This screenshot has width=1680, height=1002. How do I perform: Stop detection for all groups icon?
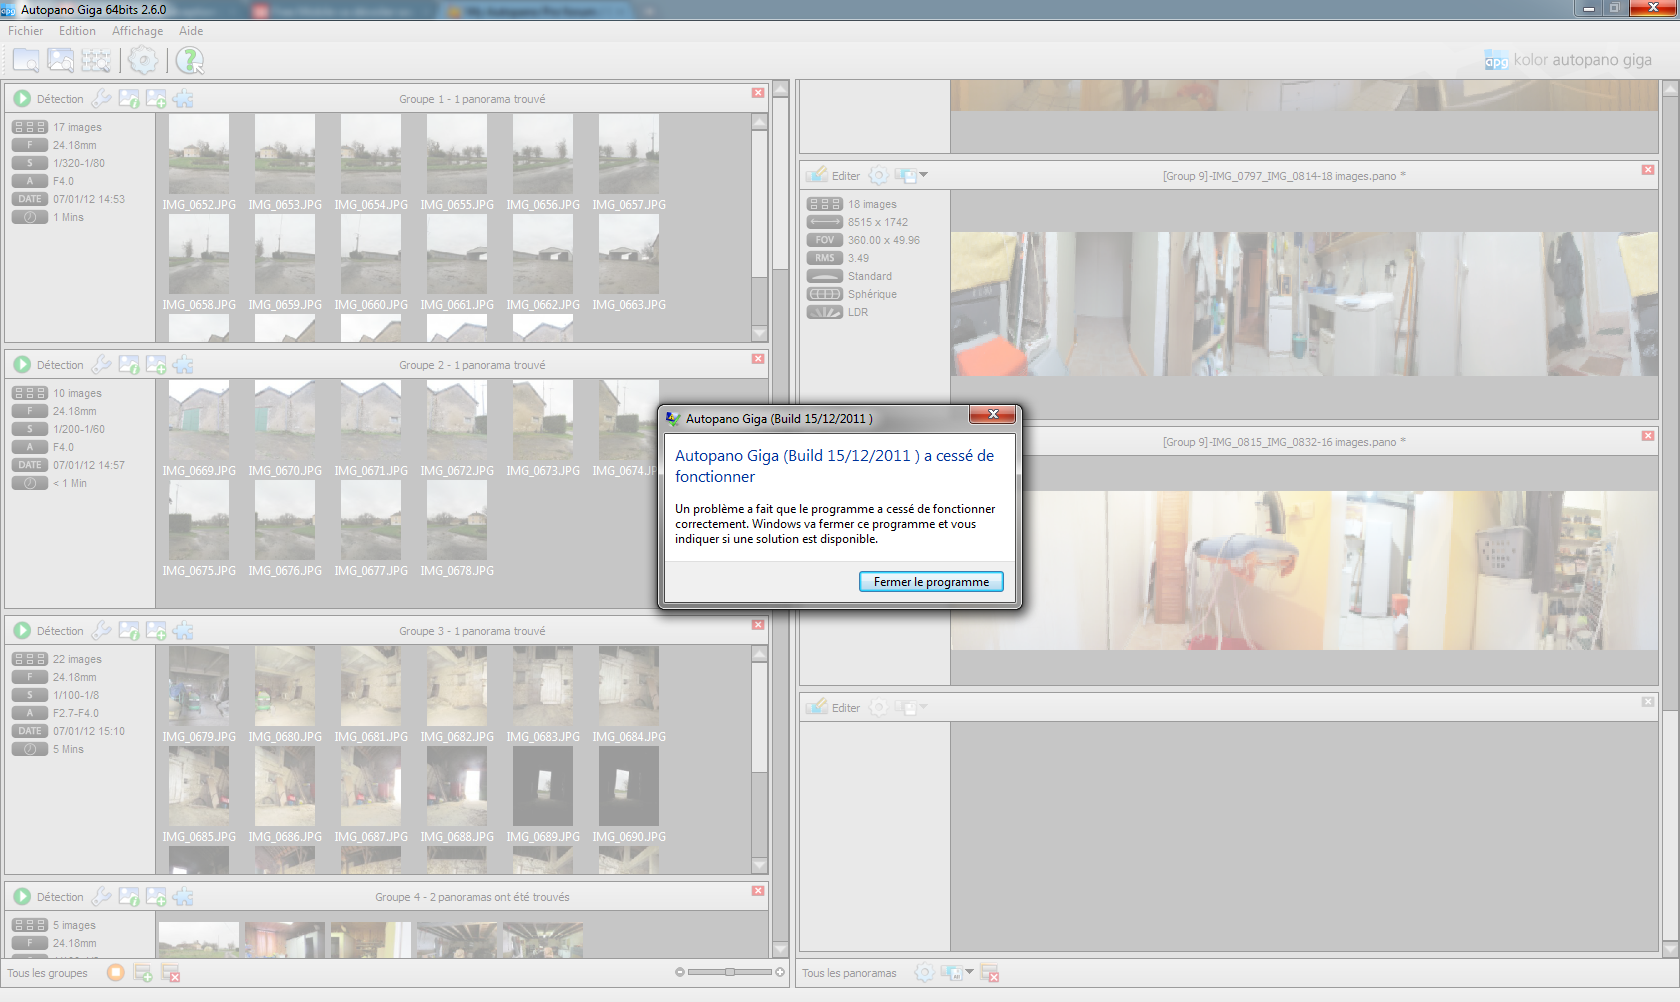(x=116, y=972)
